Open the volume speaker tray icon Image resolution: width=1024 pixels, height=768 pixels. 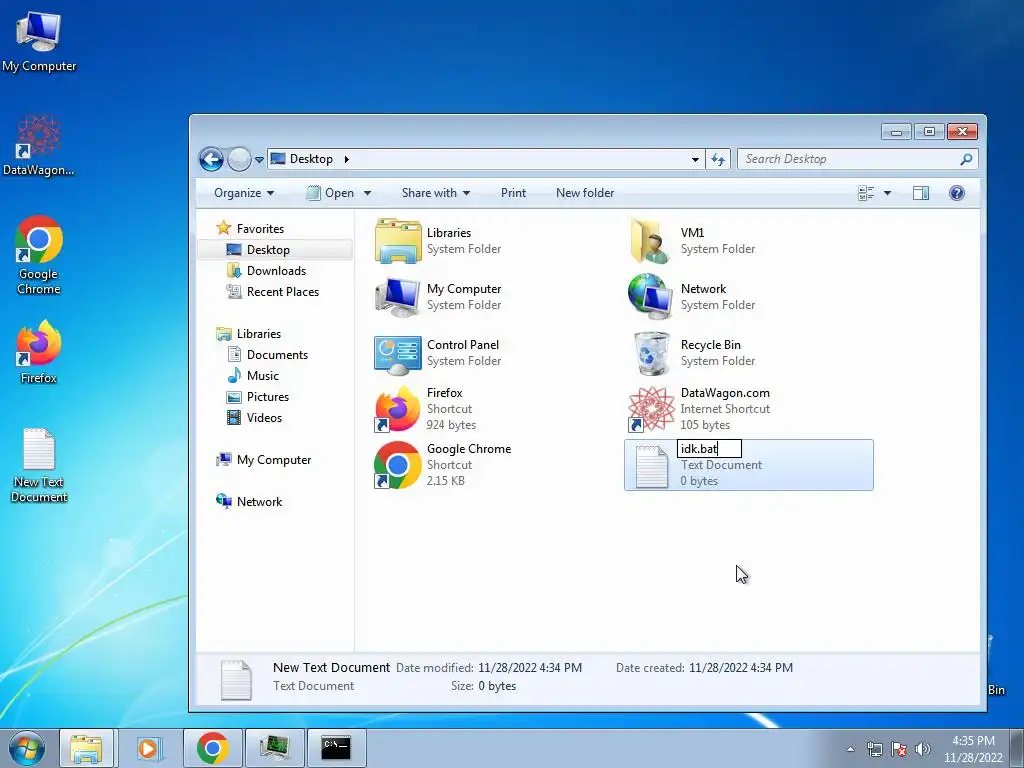tap(922, 749)
